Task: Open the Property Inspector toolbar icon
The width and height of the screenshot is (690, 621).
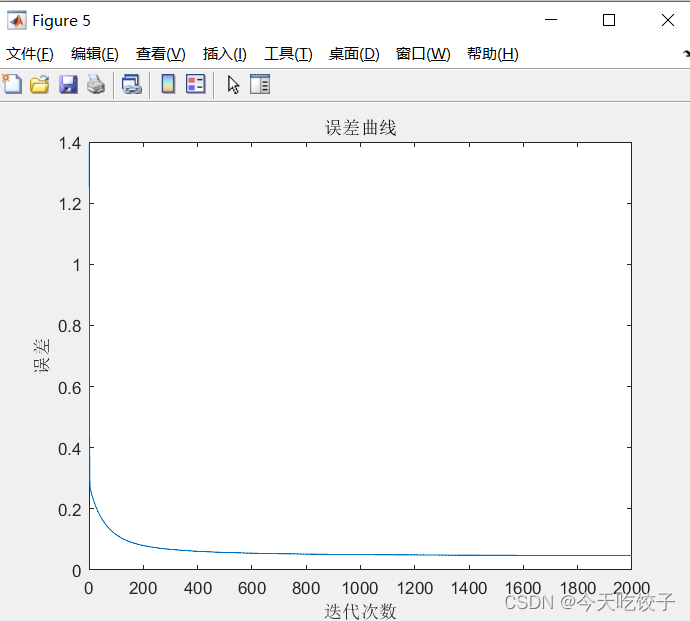Action: [260, 84]
